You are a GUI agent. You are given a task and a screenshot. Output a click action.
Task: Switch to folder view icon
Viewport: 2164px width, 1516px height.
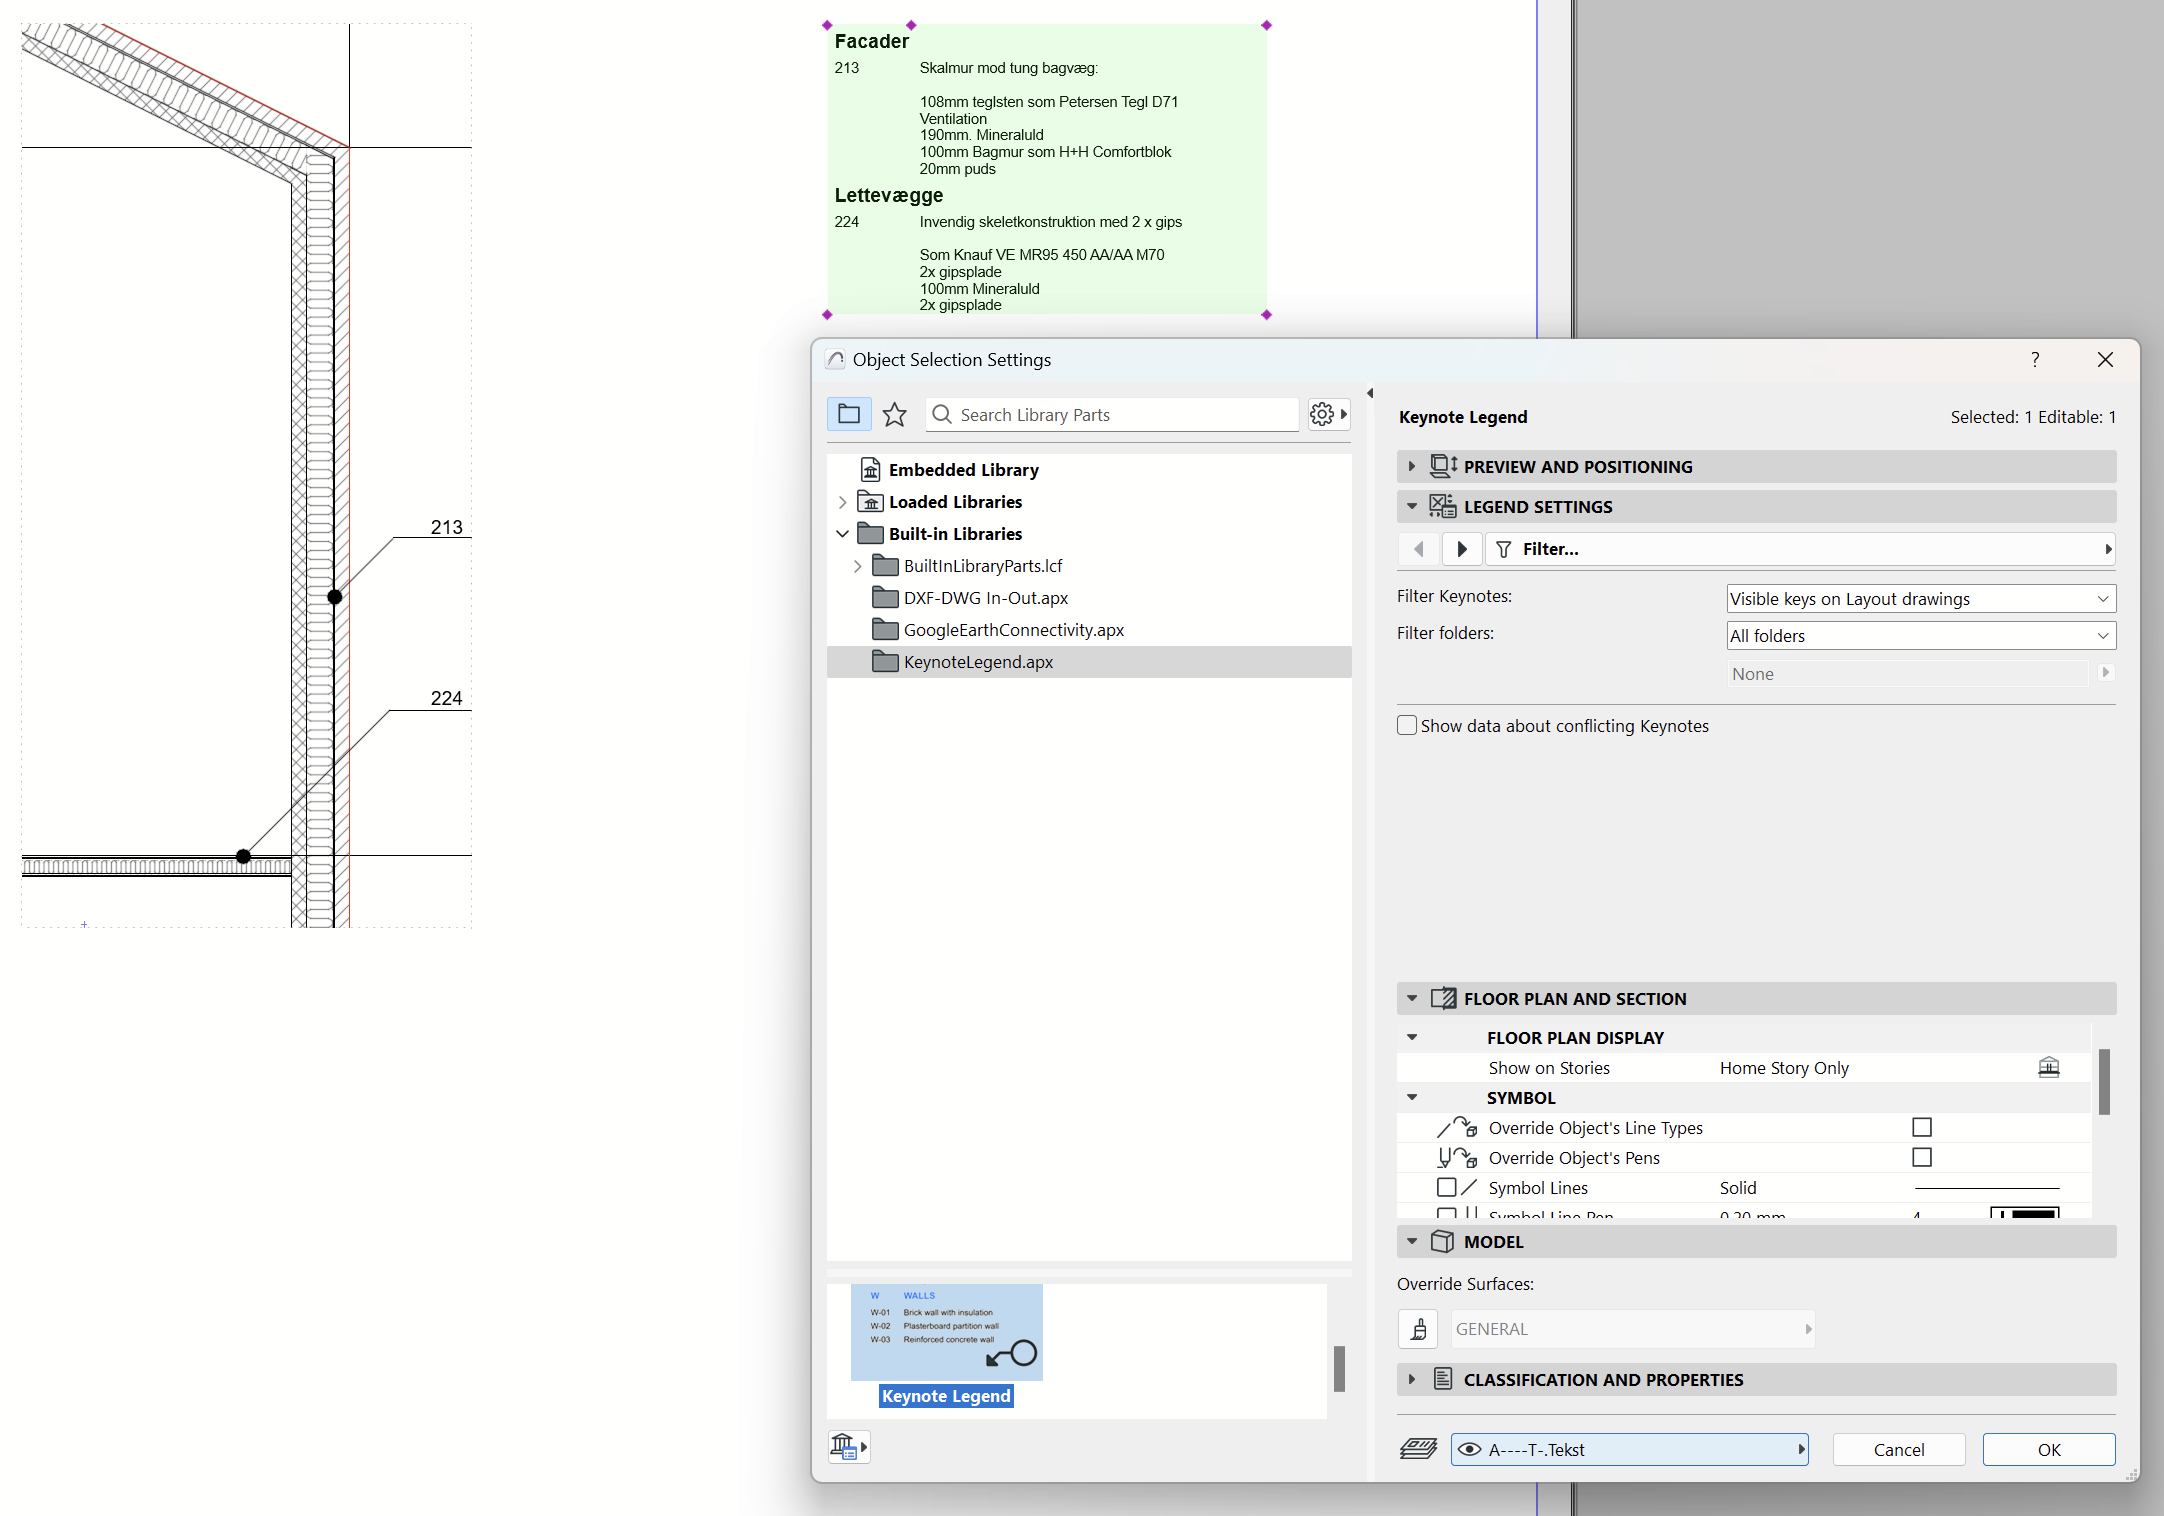pos(849,414)
